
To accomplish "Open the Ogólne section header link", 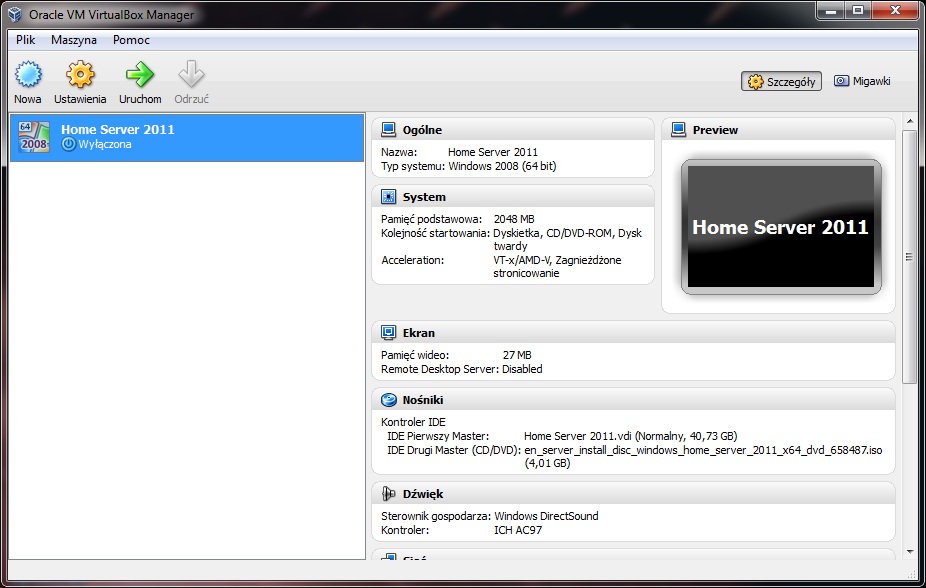I will (x=422, y=130).
